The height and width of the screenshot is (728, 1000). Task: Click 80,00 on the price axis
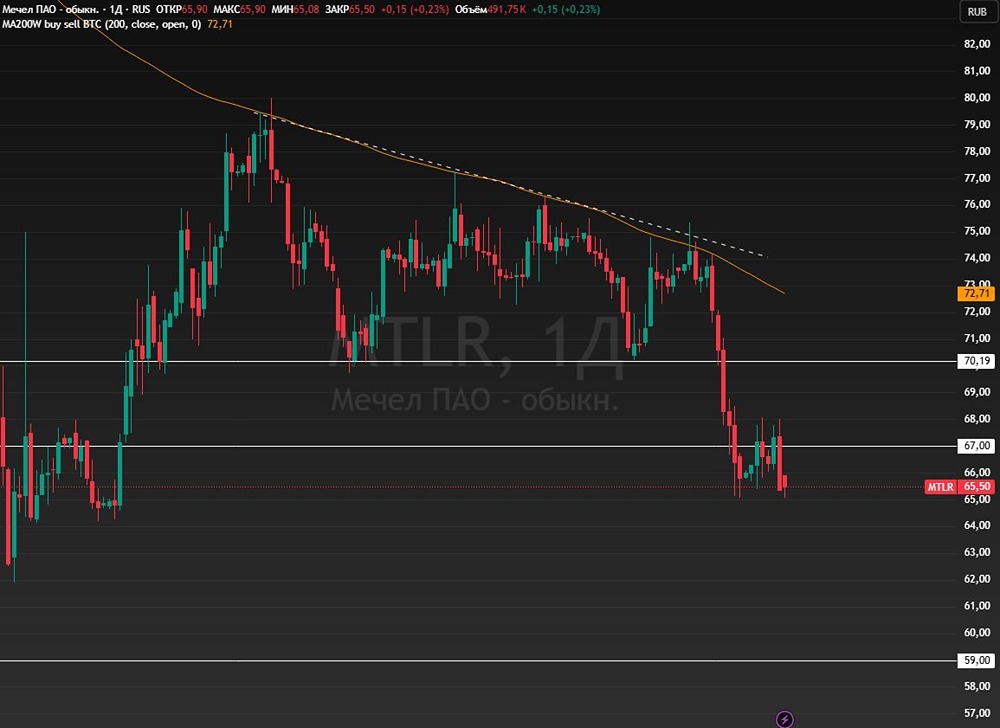tap(977, 97)
